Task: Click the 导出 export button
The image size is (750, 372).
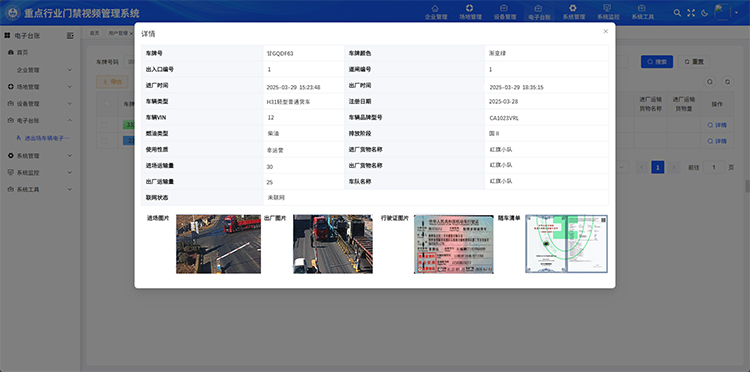Action: pyautogui.click(x=112, y=82)
